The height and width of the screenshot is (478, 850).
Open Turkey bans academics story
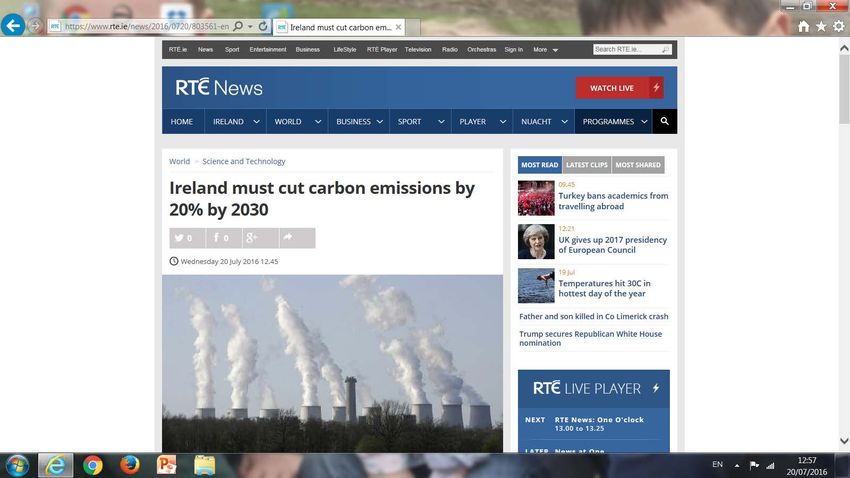[613, 201]
